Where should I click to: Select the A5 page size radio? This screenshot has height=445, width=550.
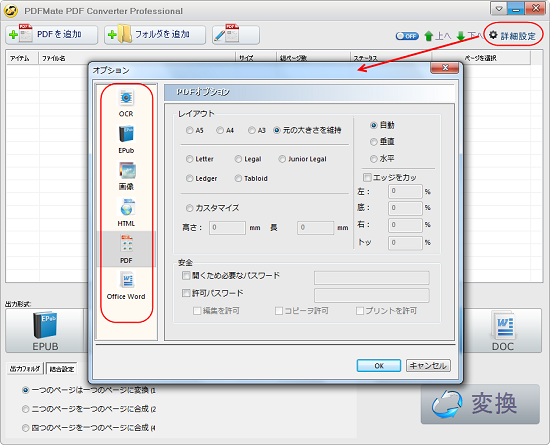point(189,130)
